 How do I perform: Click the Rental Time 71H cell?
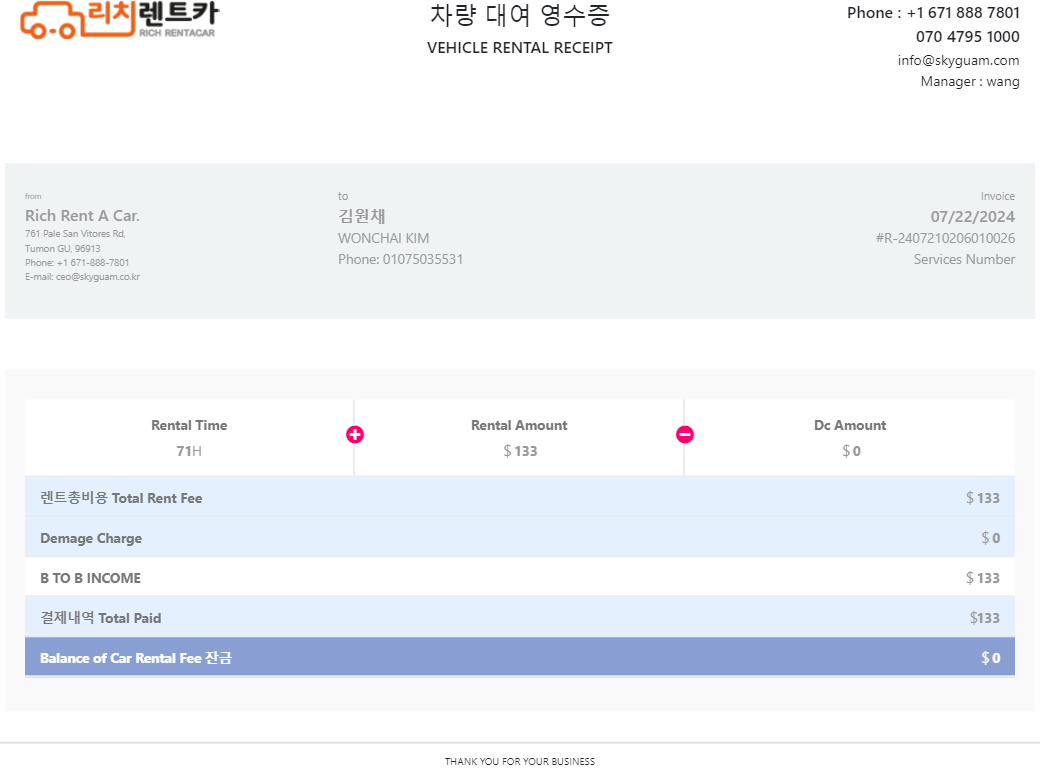pos(189,438)
